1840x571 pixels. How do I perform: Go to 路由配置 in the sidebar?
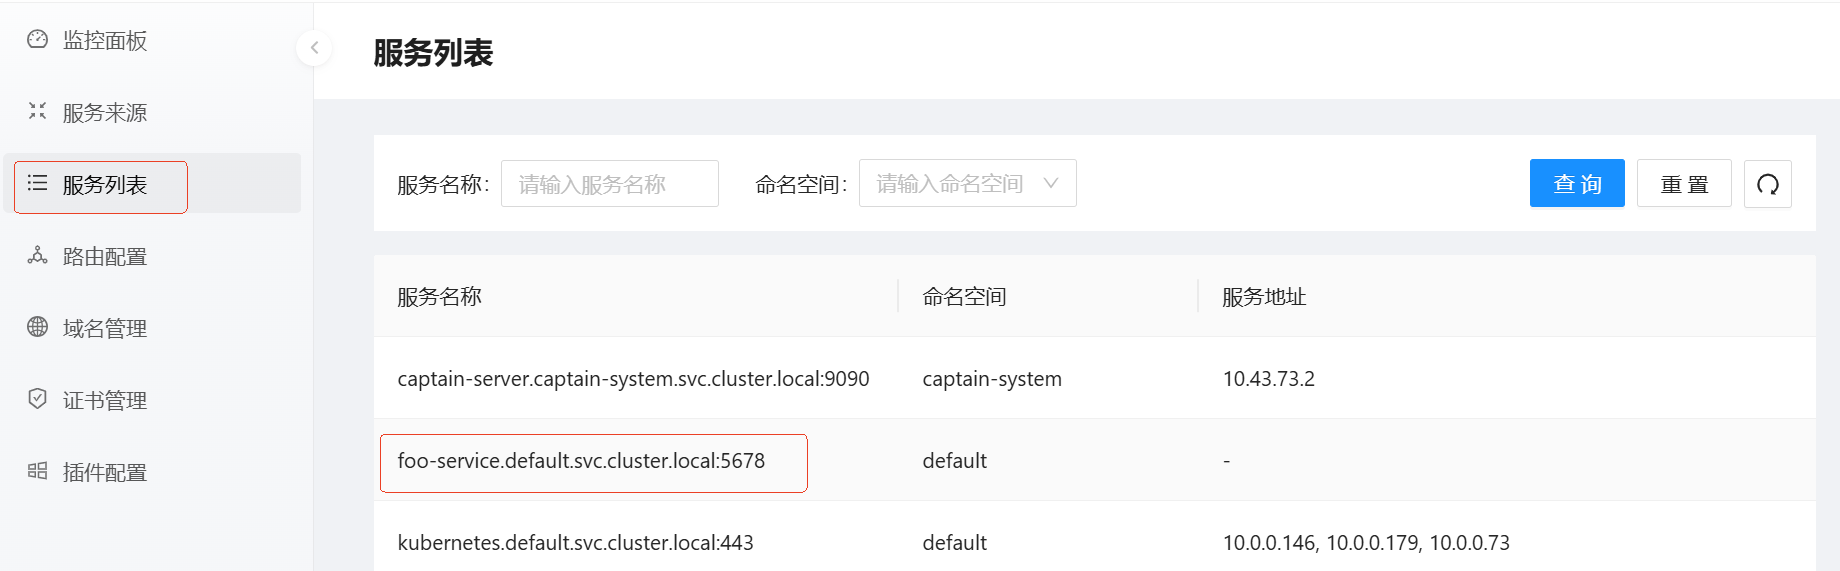pos(105,257)
